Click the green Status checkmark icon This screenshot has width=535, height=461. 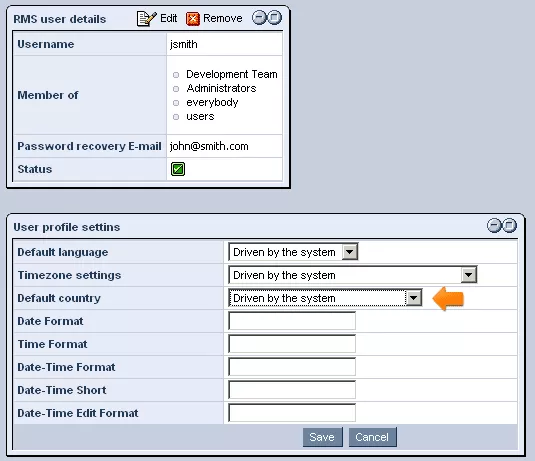178,169
